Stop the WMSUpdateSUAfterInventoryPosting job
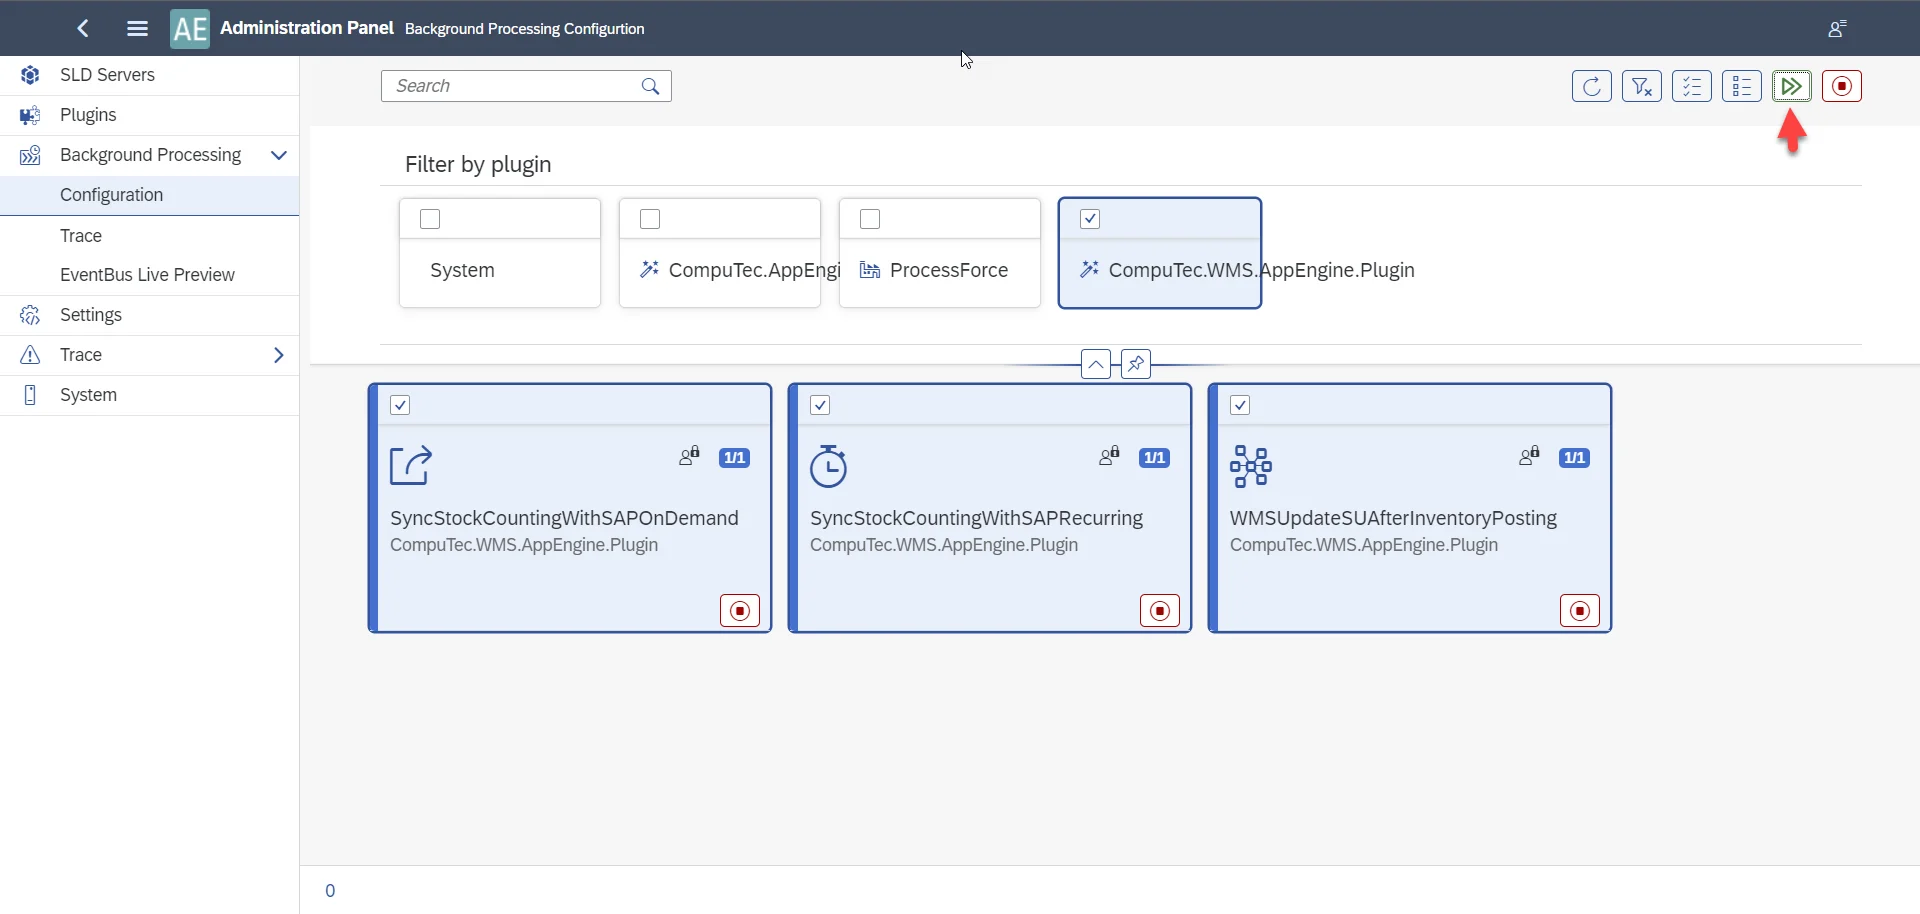 tap(1580, 611)
